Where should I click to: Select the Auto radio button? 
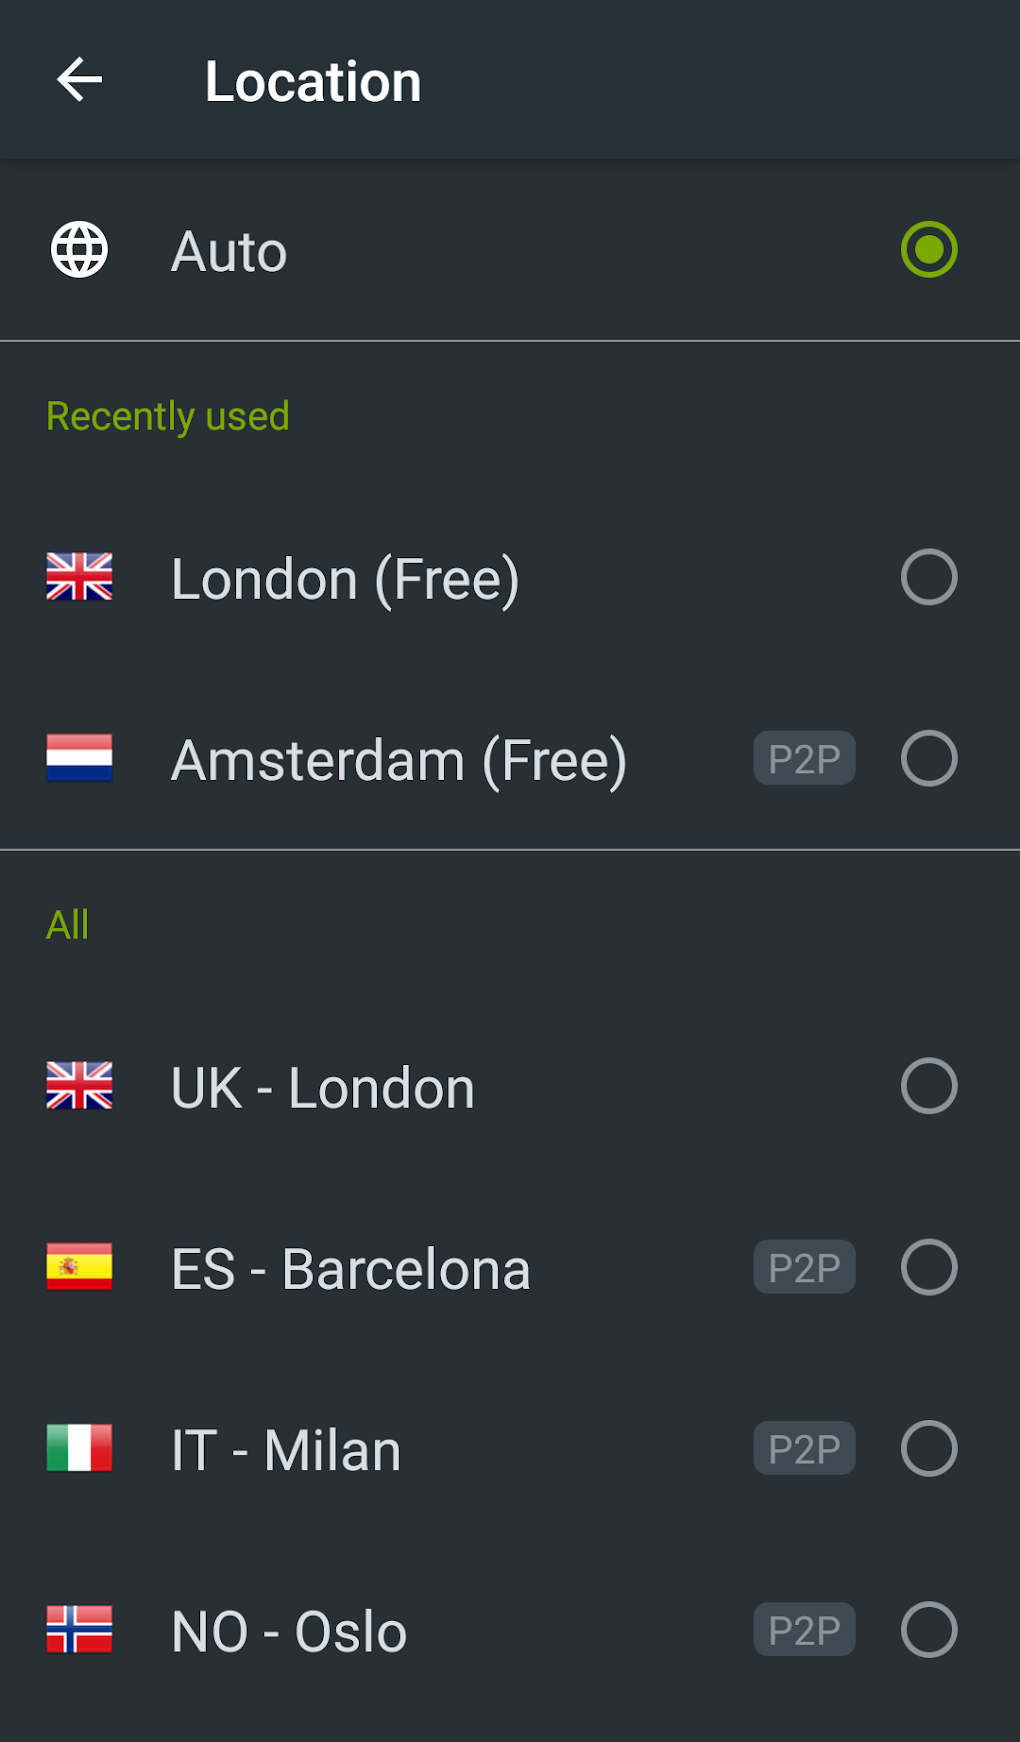[929, 250]
